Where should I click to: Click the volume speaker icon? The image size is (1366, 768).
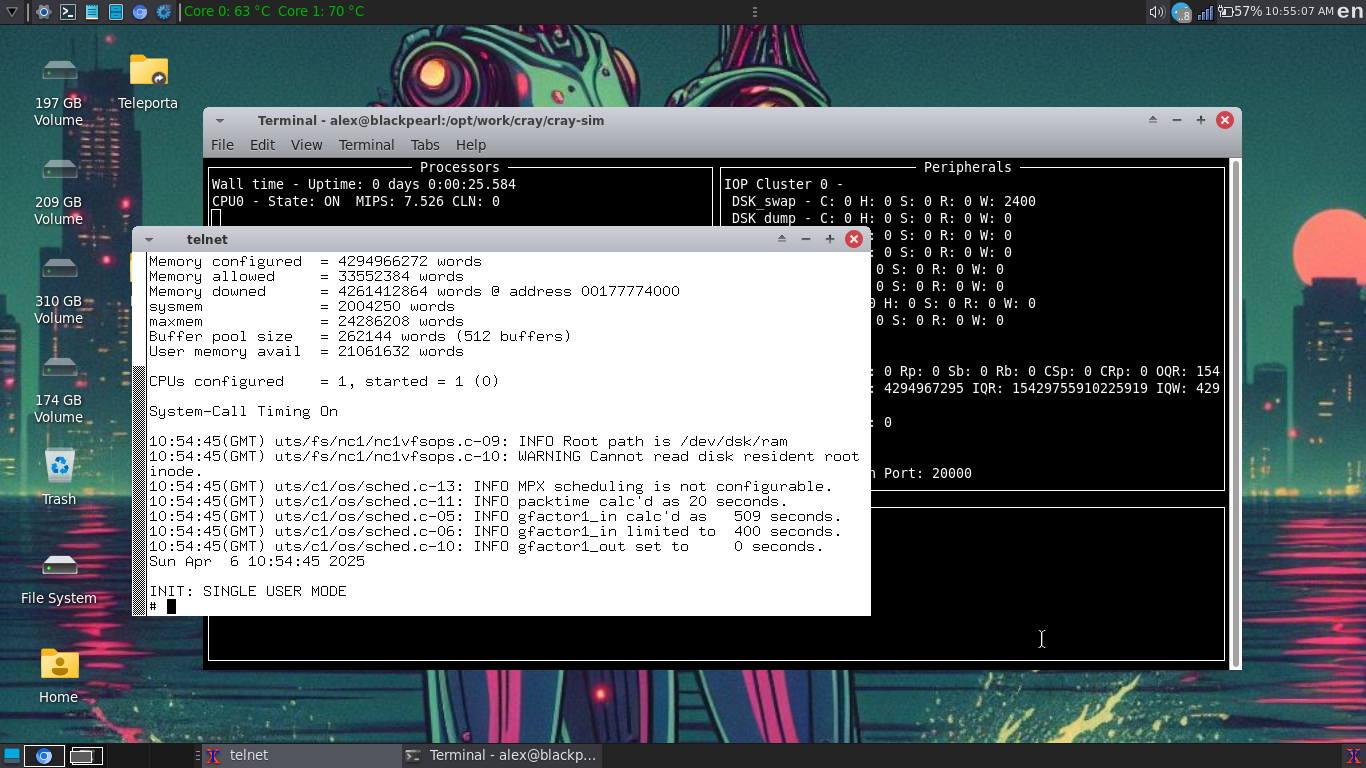click(1157, 12)
